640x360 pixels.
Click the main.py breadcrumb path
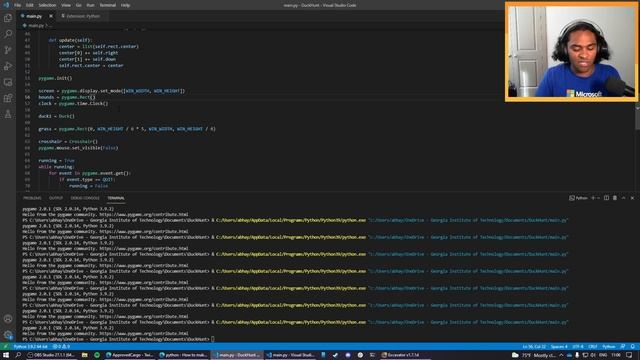click(36, 26)
